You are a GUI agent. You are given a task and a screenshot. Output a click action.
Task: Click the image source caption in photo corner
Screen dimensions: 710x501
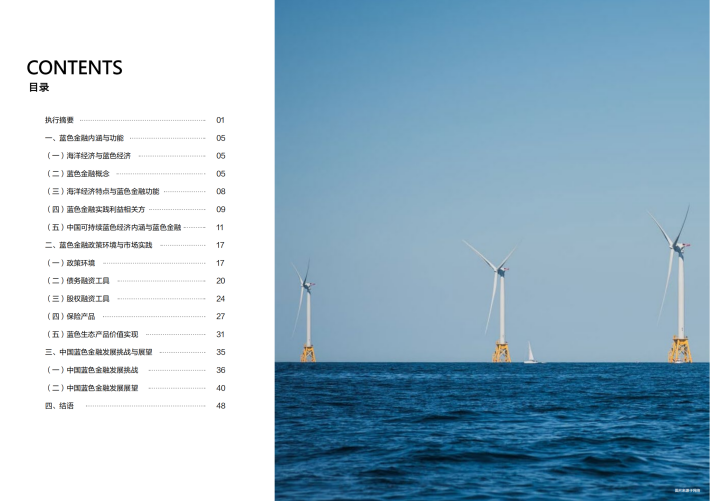coord(687,490)
